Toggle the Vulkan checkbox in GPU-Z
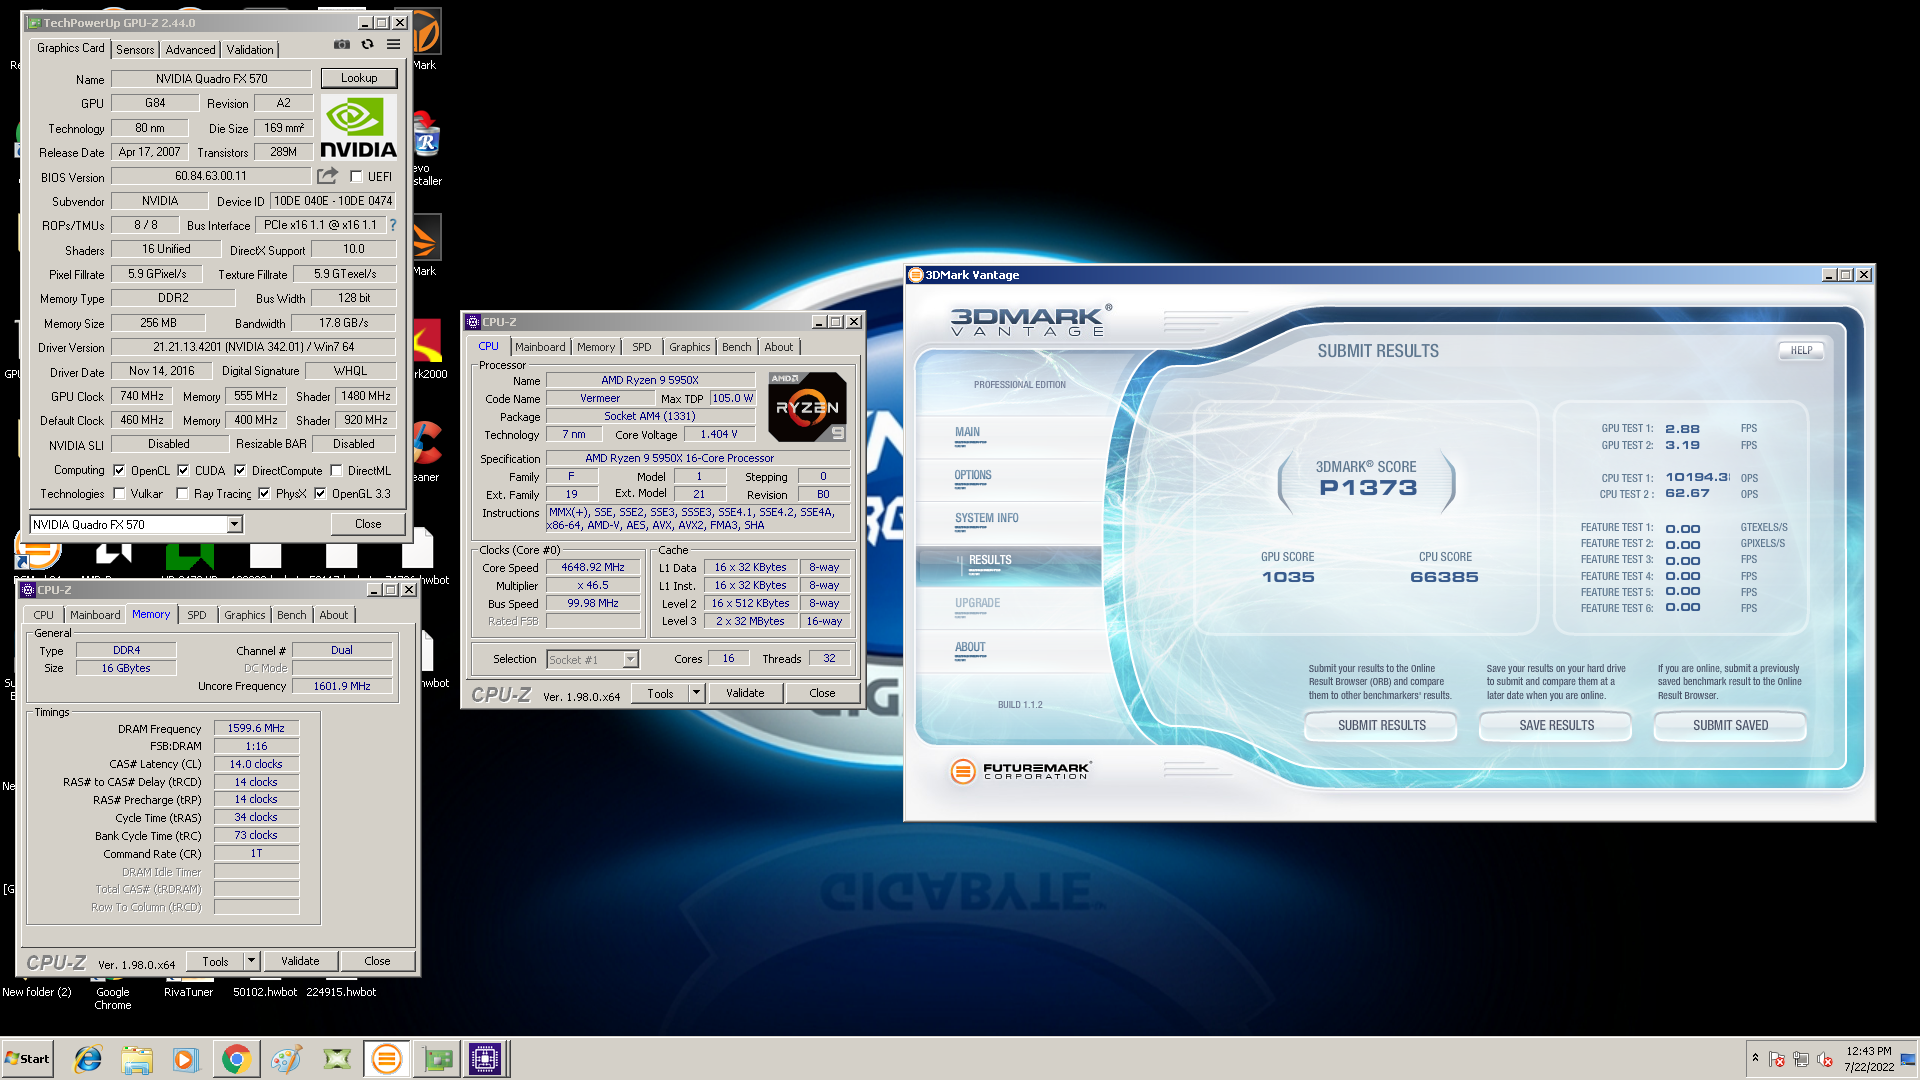 pos(119,493)
